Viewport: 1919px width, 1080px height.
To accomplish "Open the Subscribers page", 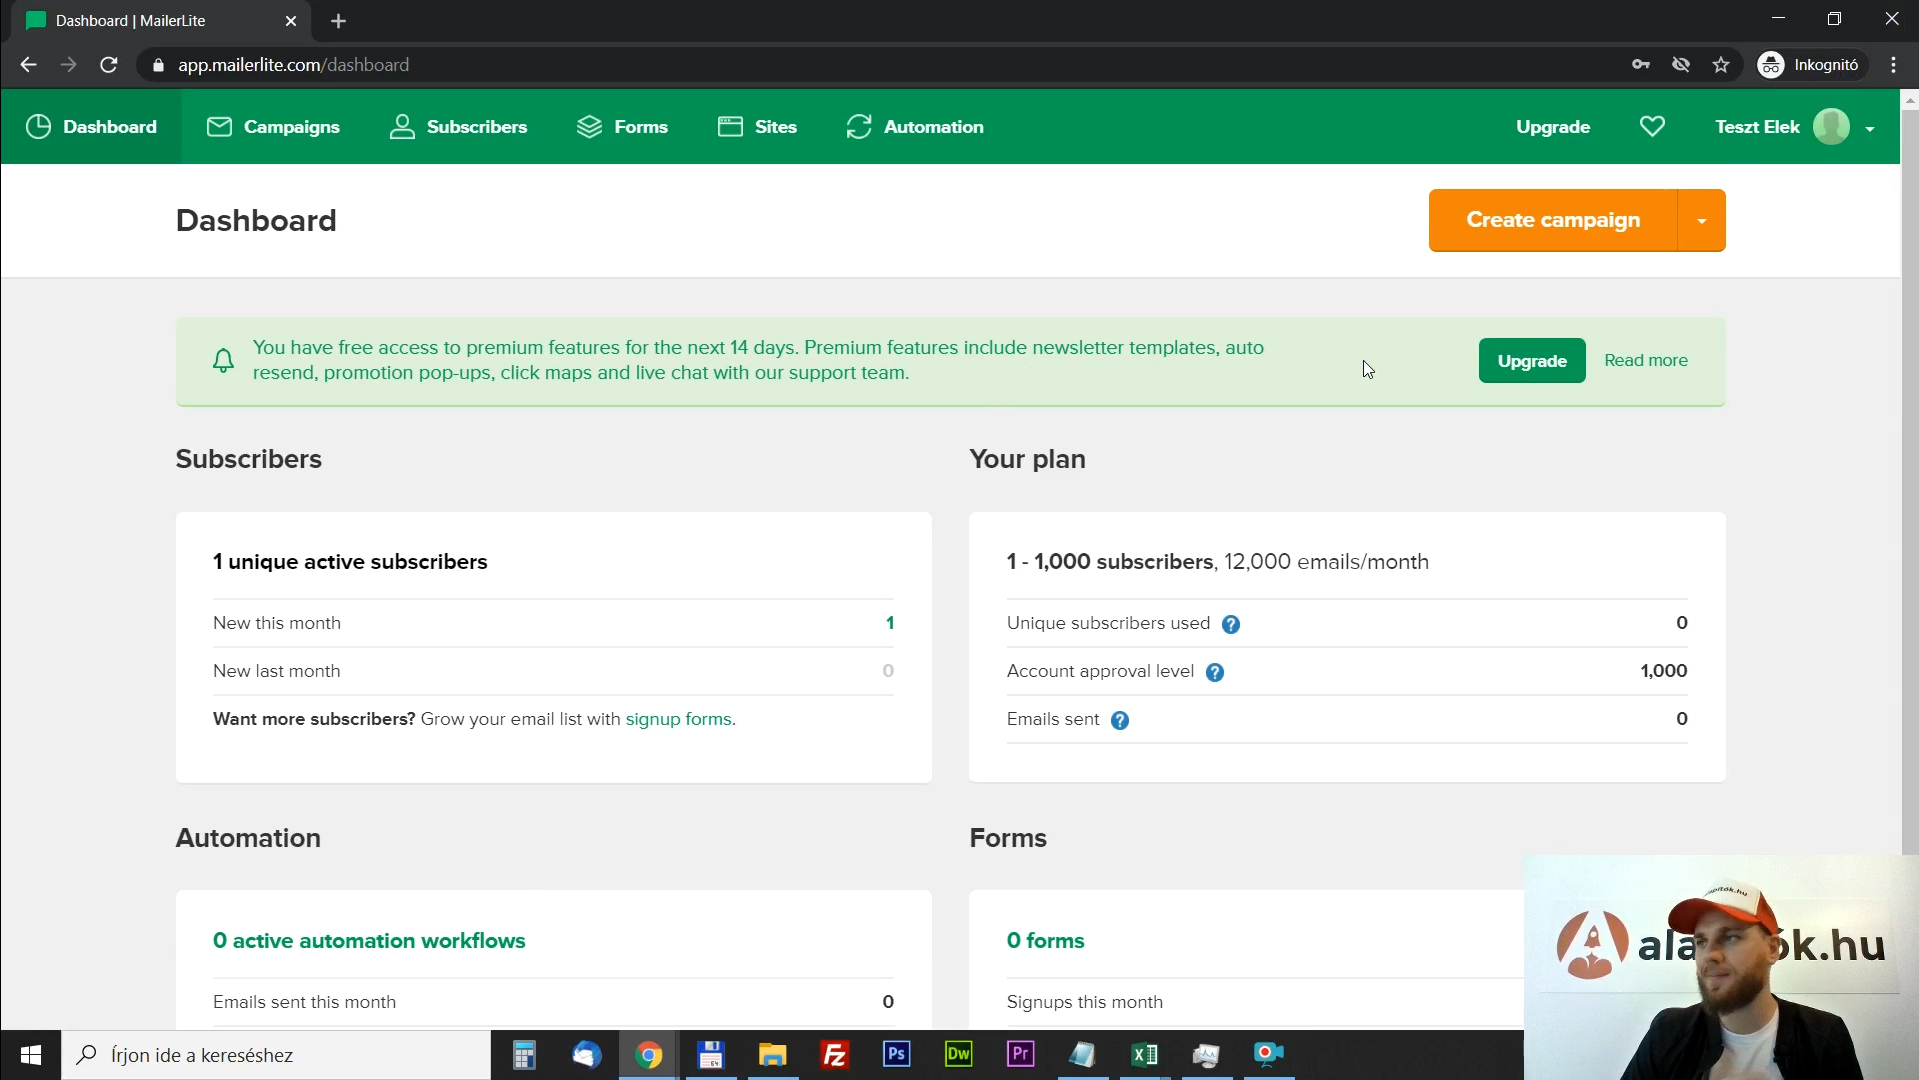I will point(458,127).
